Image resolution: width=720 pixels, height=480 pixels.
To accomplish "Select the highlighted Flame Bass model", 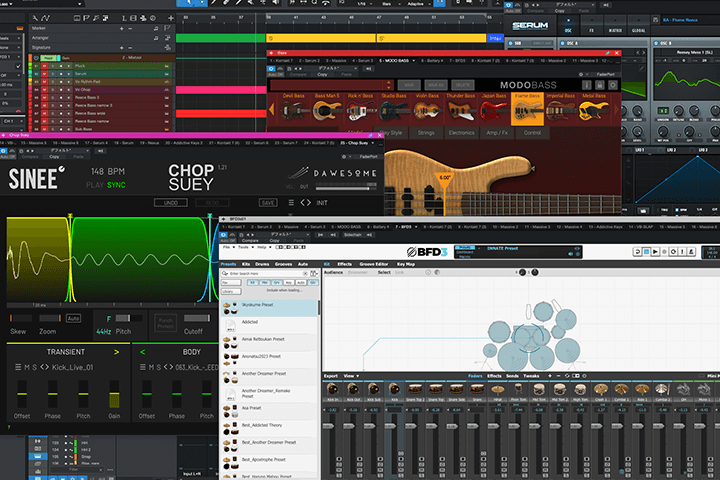I will pos(527,109).
